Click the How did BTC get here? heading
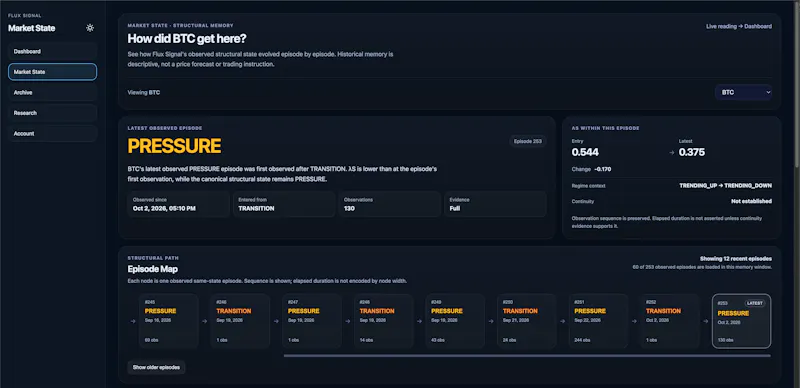This screenshot has width=800, height=388. [x=187, y=39]
